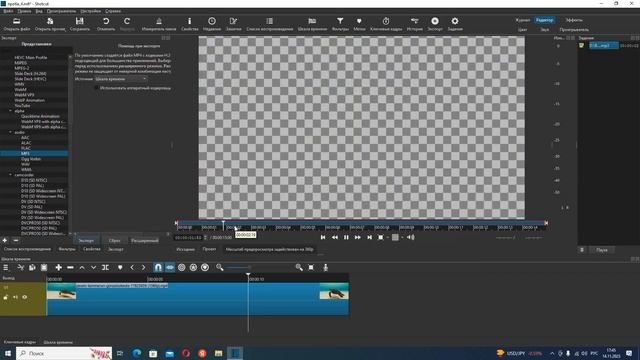Select the Редактор layout button
This screenshot has width=640, height=360.
click(544, 20)
